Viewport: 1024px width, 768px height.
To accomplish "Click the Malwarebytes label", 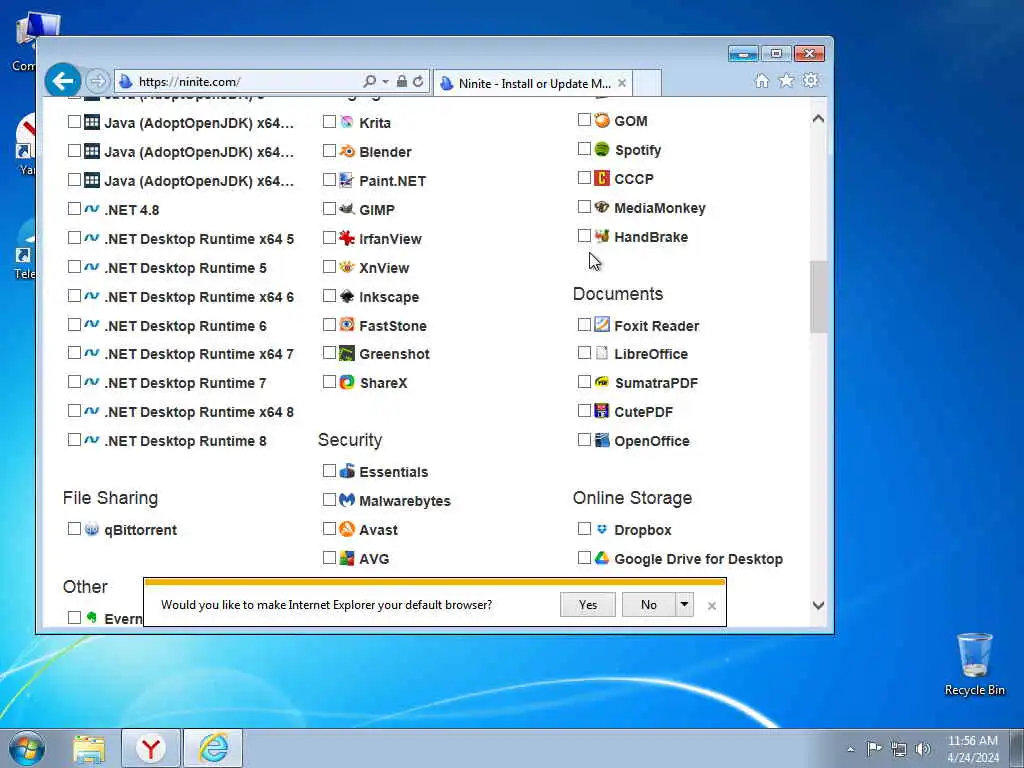I will (405, 501).
